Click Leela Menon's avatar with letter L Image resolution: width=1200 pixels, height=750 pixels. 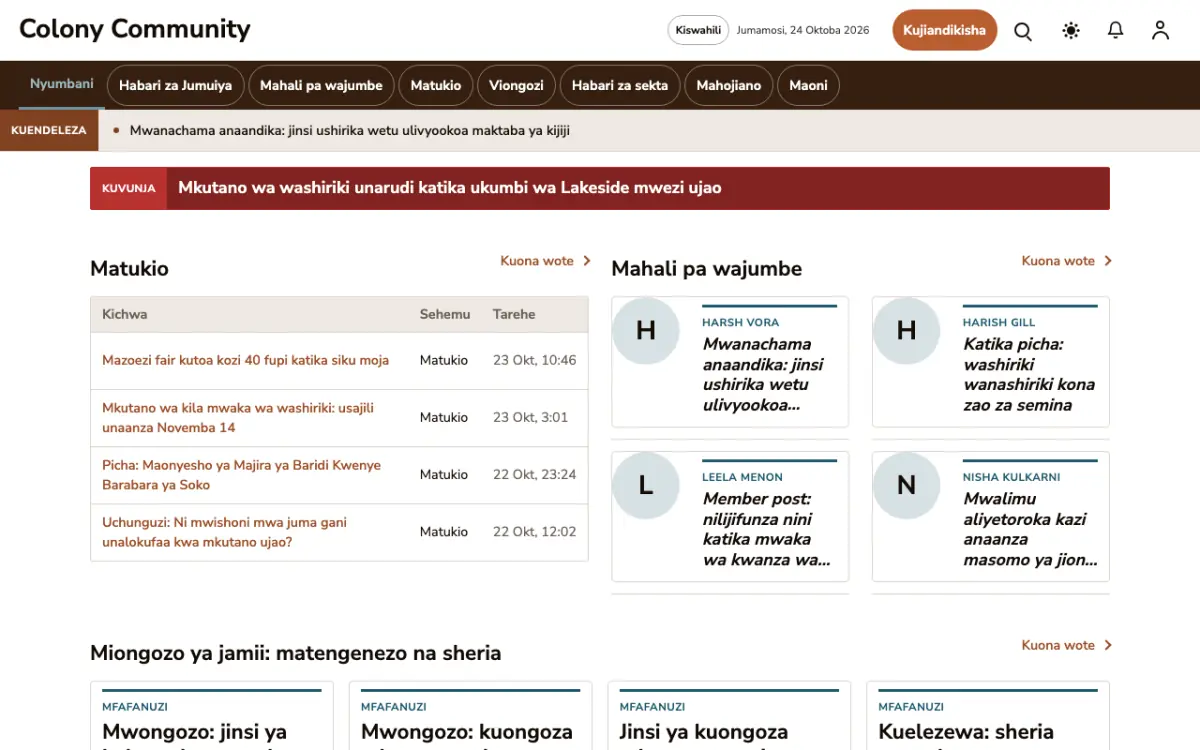tap(646, 485)
